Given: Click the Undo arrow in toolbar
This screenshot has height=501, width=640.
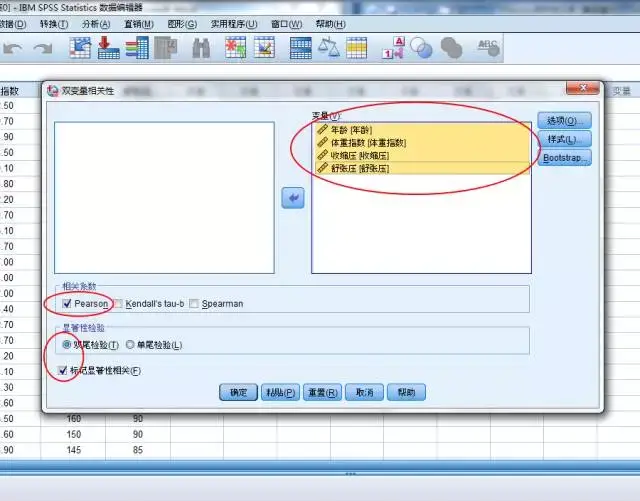Looking at the screenshot, I should pos(12,49).
